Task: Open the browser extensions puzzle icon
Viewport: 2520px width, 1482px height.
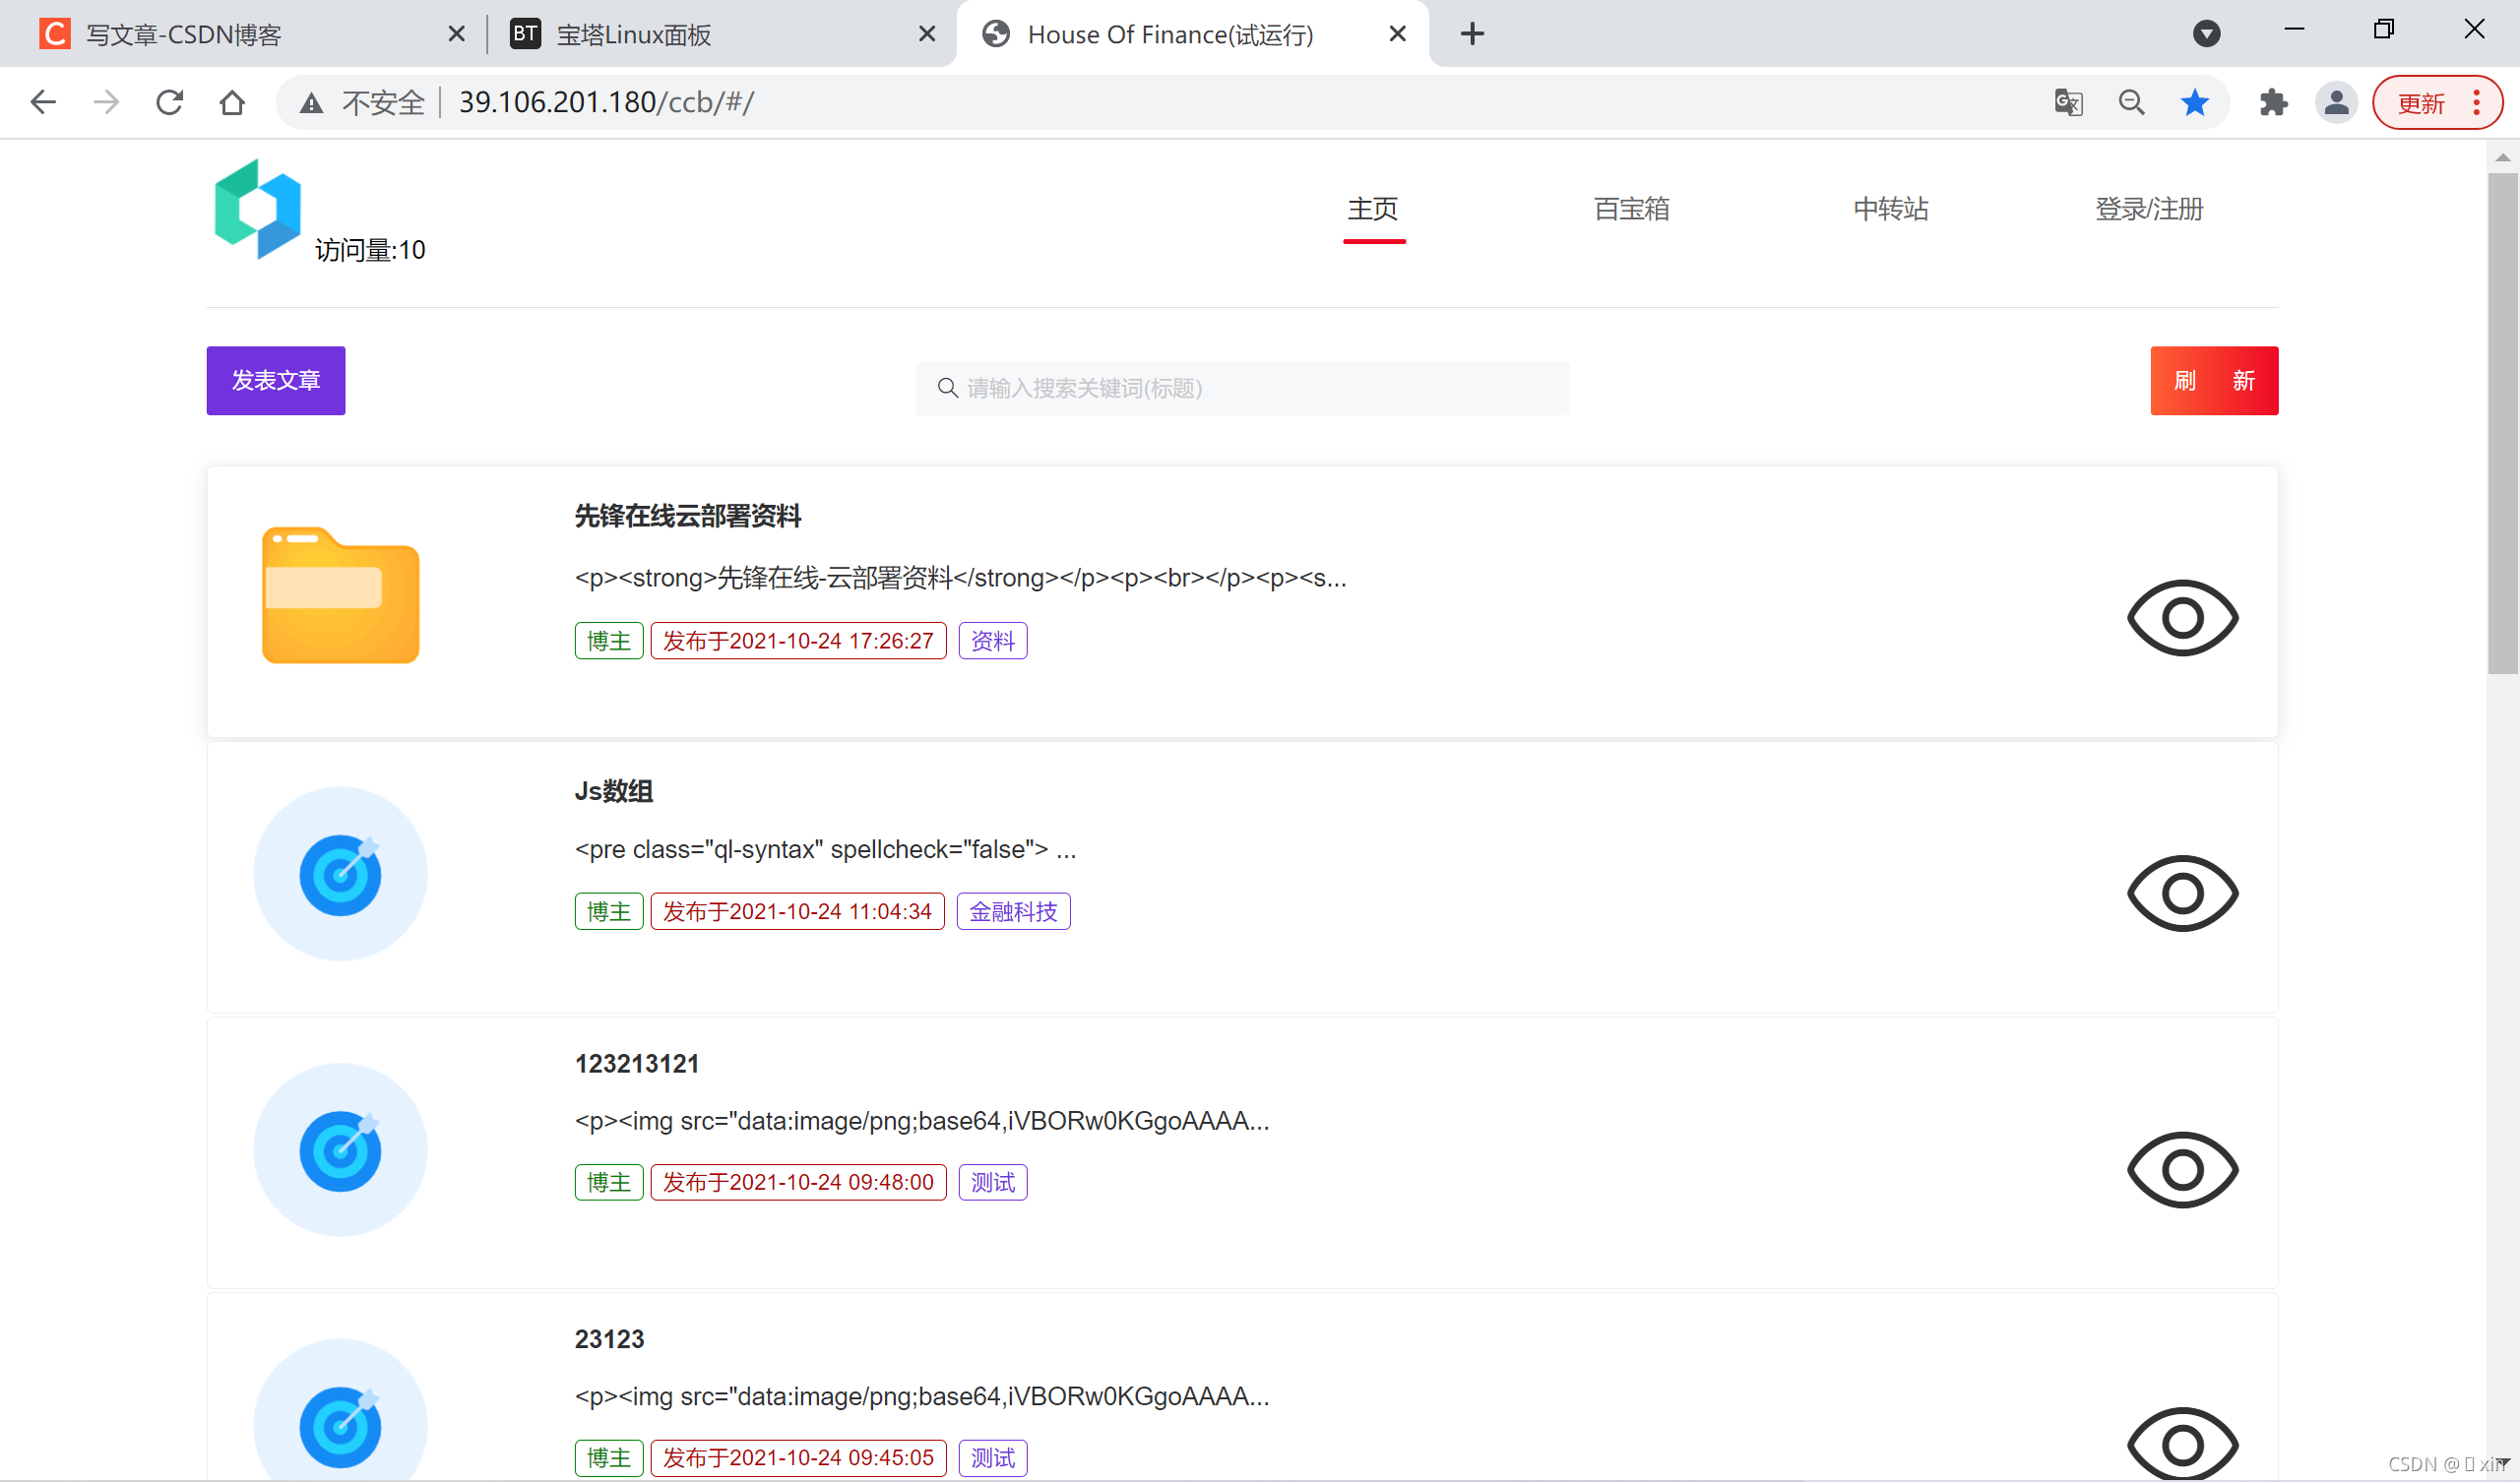Action: [x=2273, y=102]
